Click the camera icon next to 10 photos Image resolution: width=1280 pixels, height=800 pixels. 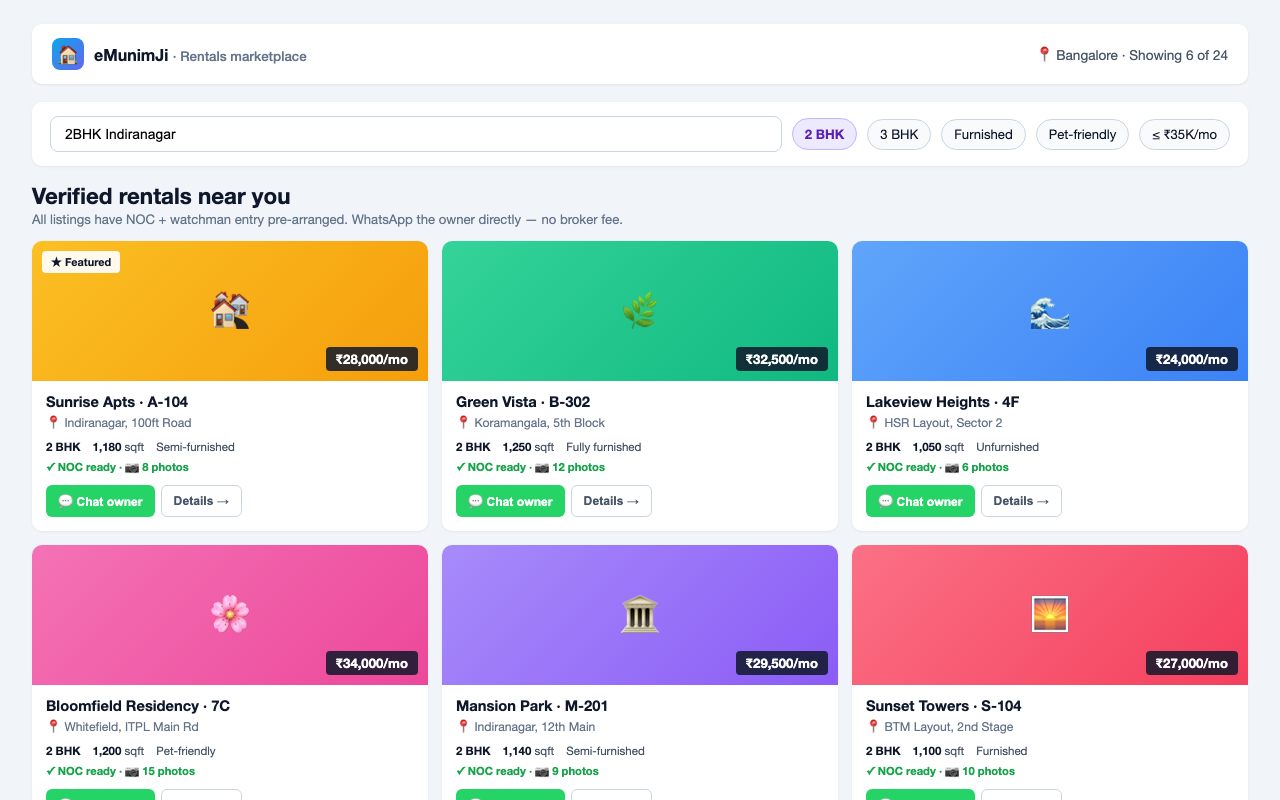pos(951,771)
